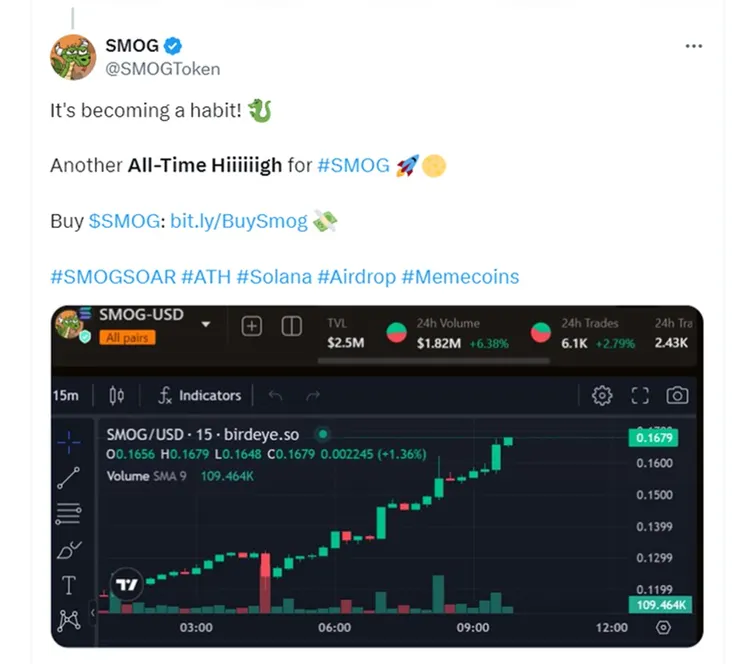This screenshot has width=740, height=664.
Task: Toggle the split layout view icon
Action: 292,326
